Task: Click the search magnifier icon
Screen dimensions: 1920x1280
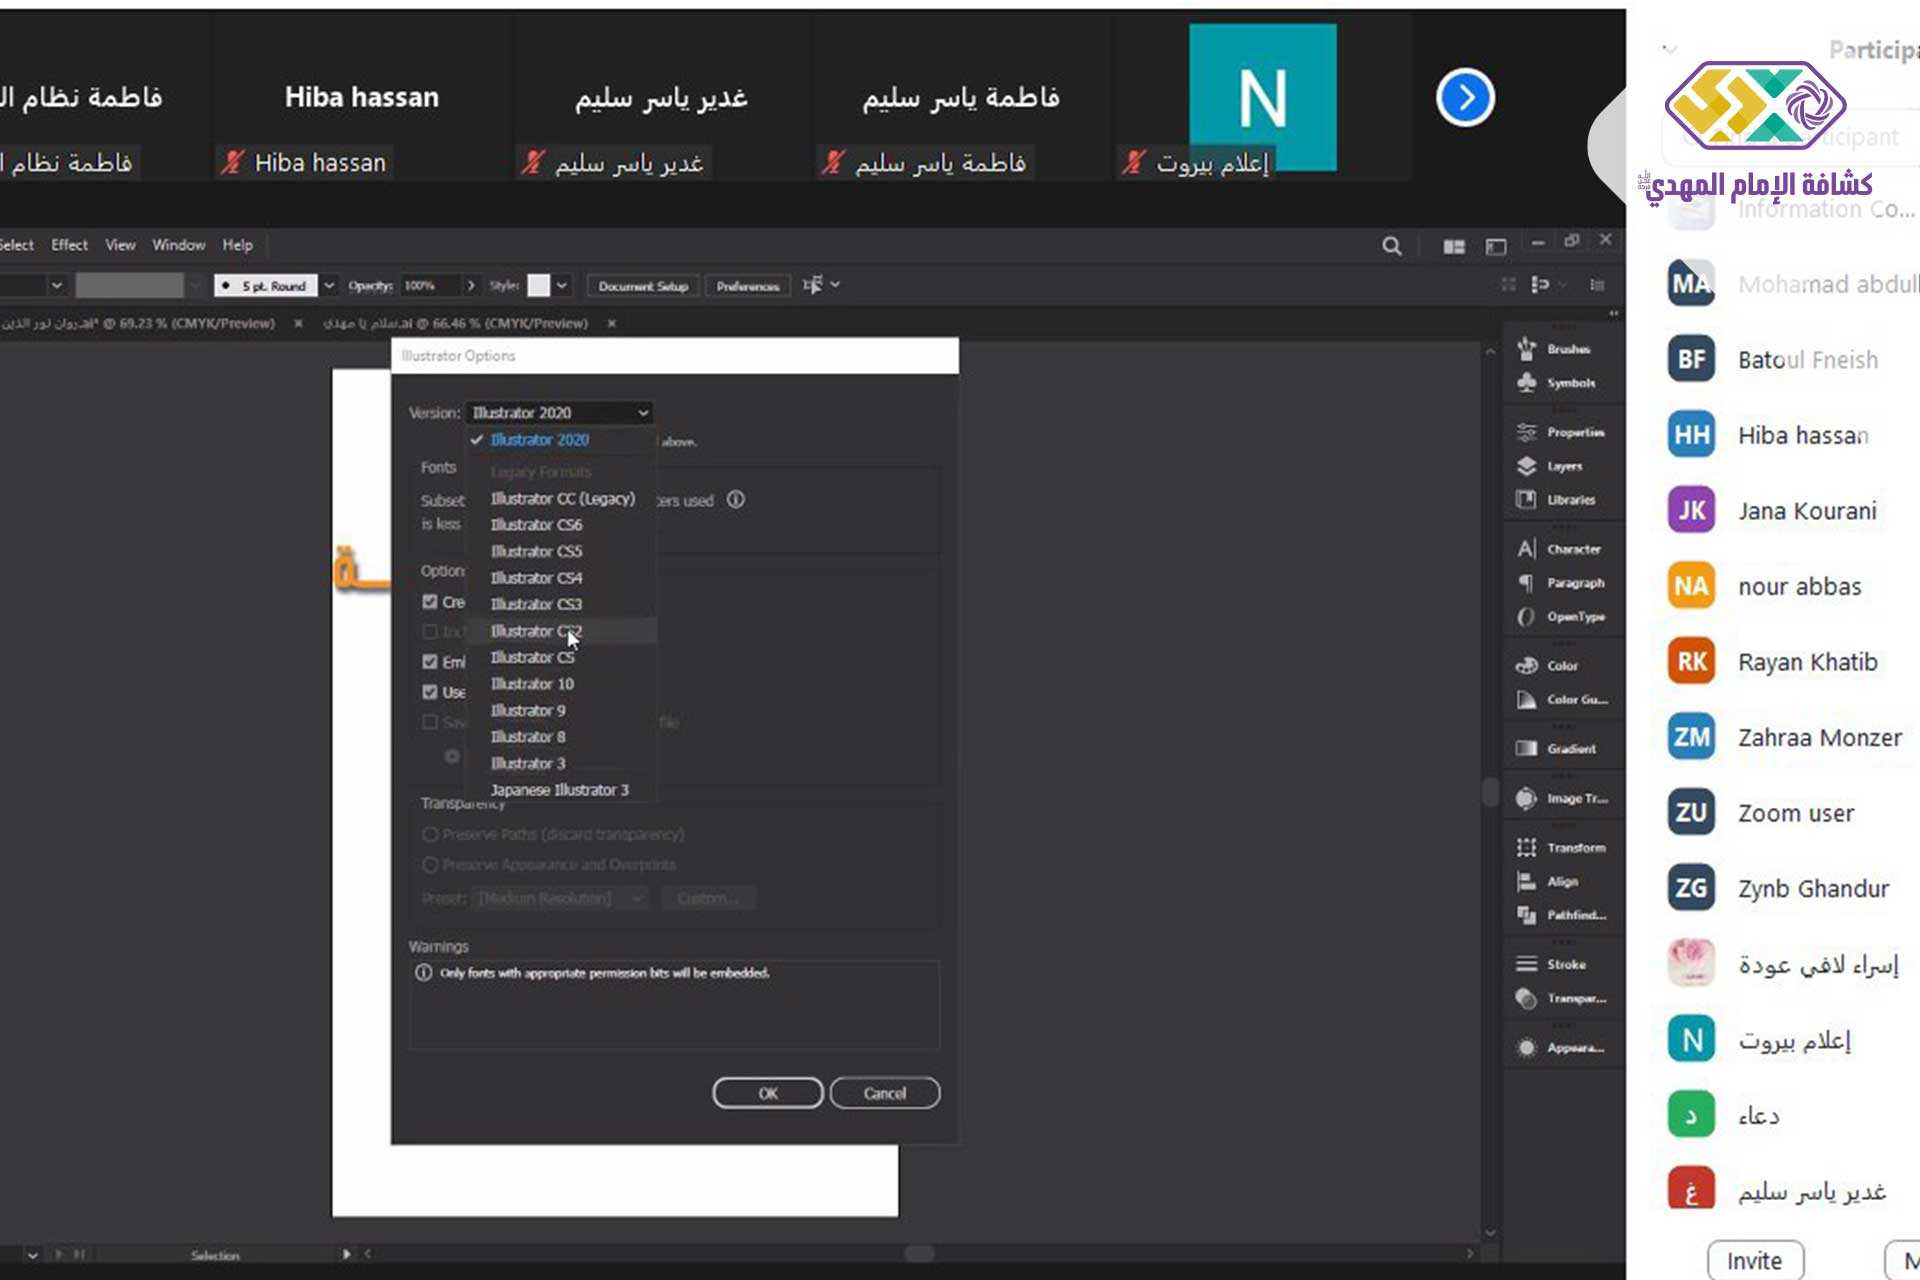Action: 1391,246
